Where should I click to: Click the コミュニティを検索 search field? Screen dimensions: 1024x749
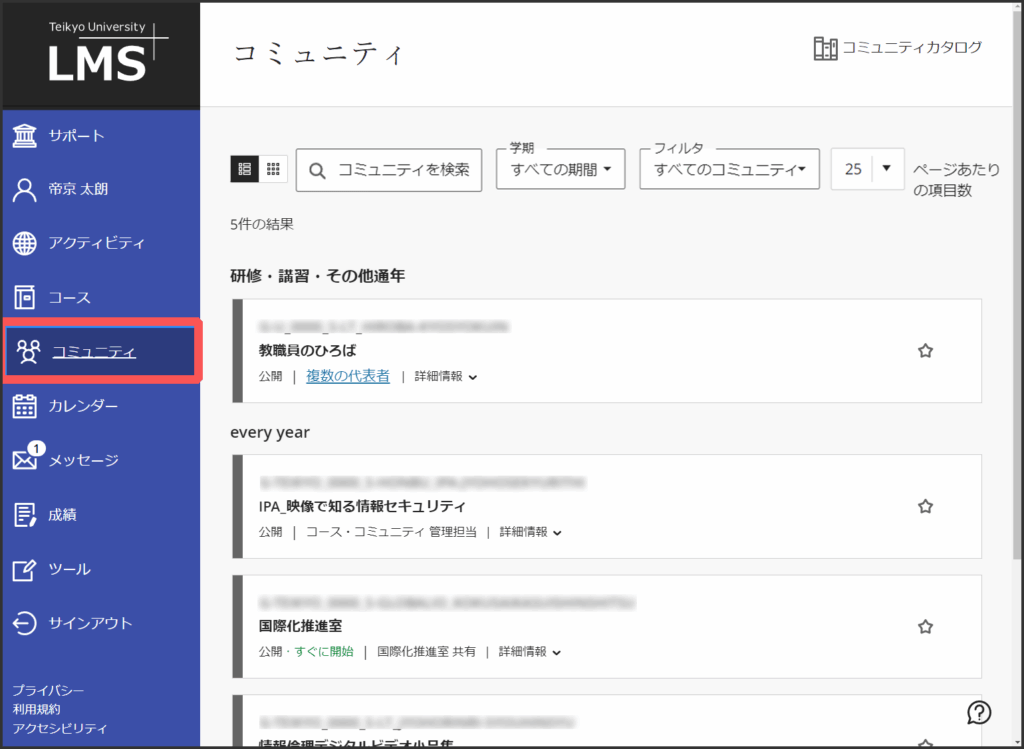[x=389, y=170]
